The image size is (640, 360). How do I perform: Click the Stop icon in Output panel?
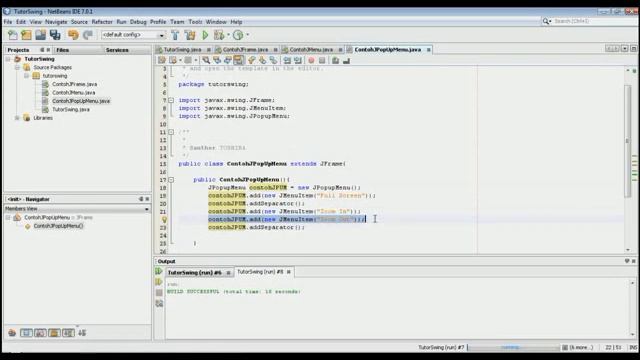tap(159, 293)
